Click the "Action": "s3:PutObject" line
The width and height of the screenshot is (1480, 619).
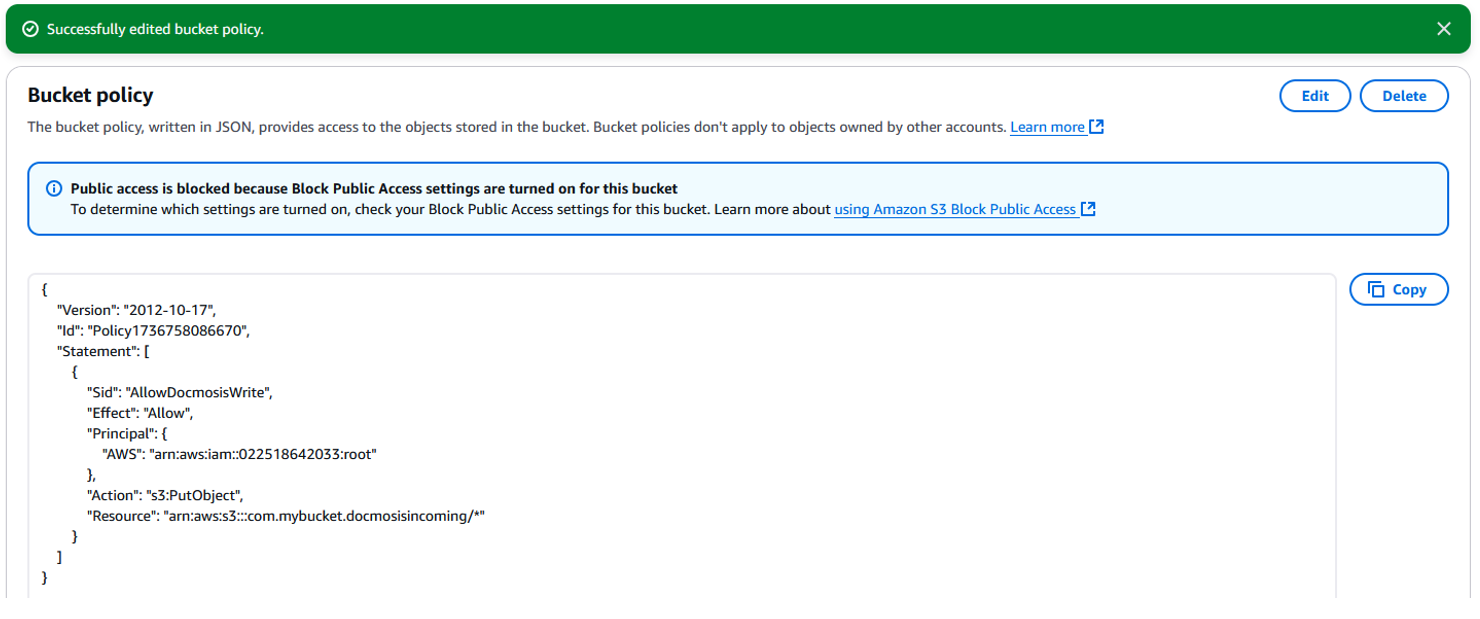[x=165, y=495]
